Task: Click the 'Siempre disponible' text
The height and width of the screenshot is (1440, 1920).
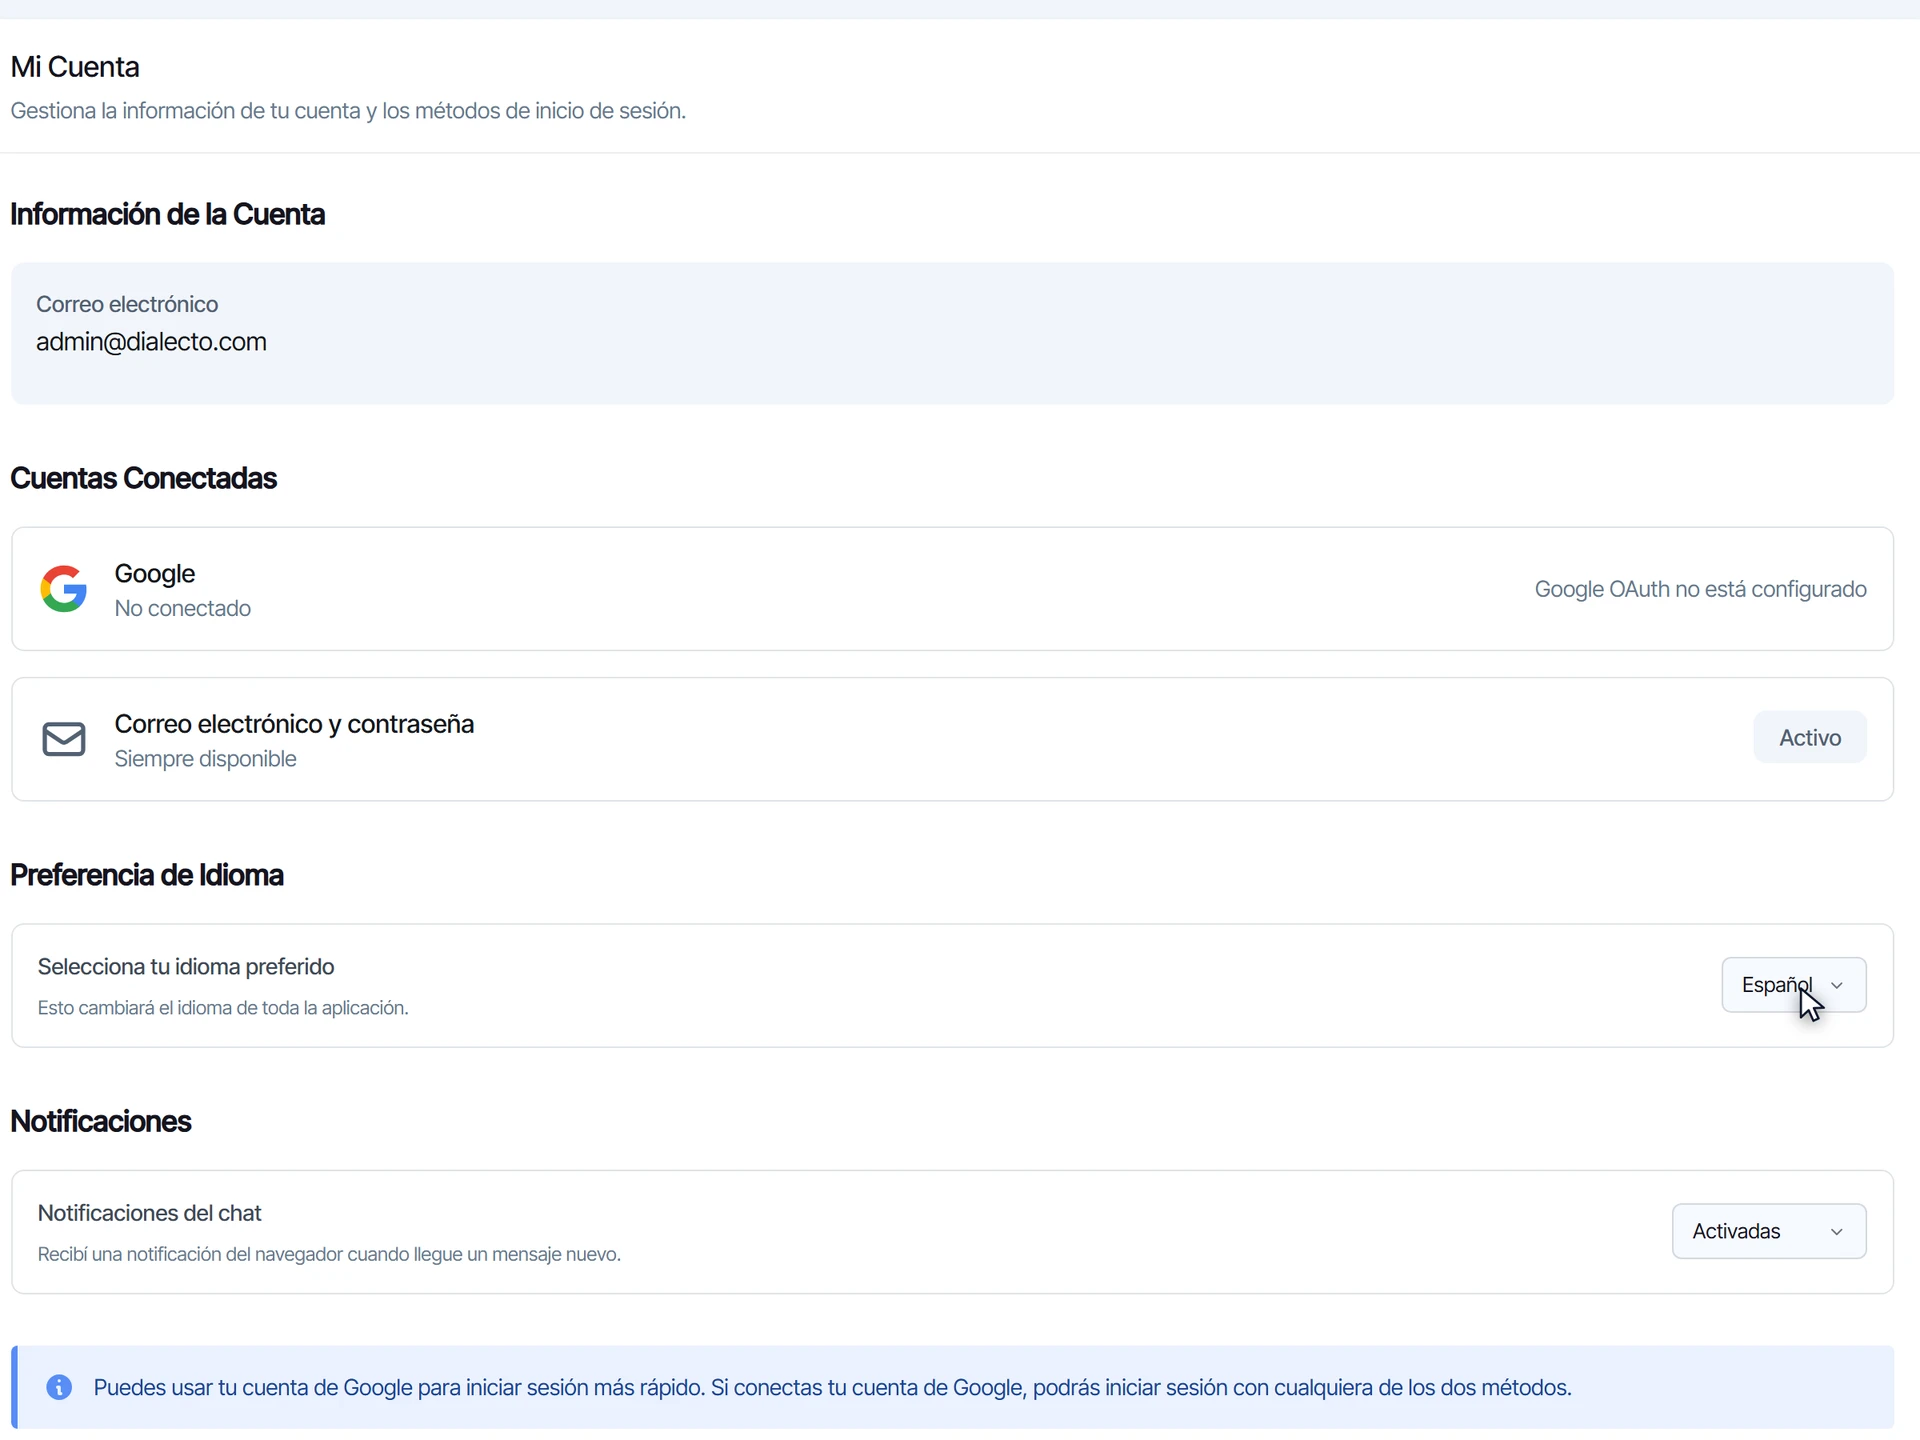Action: (205, 759)
